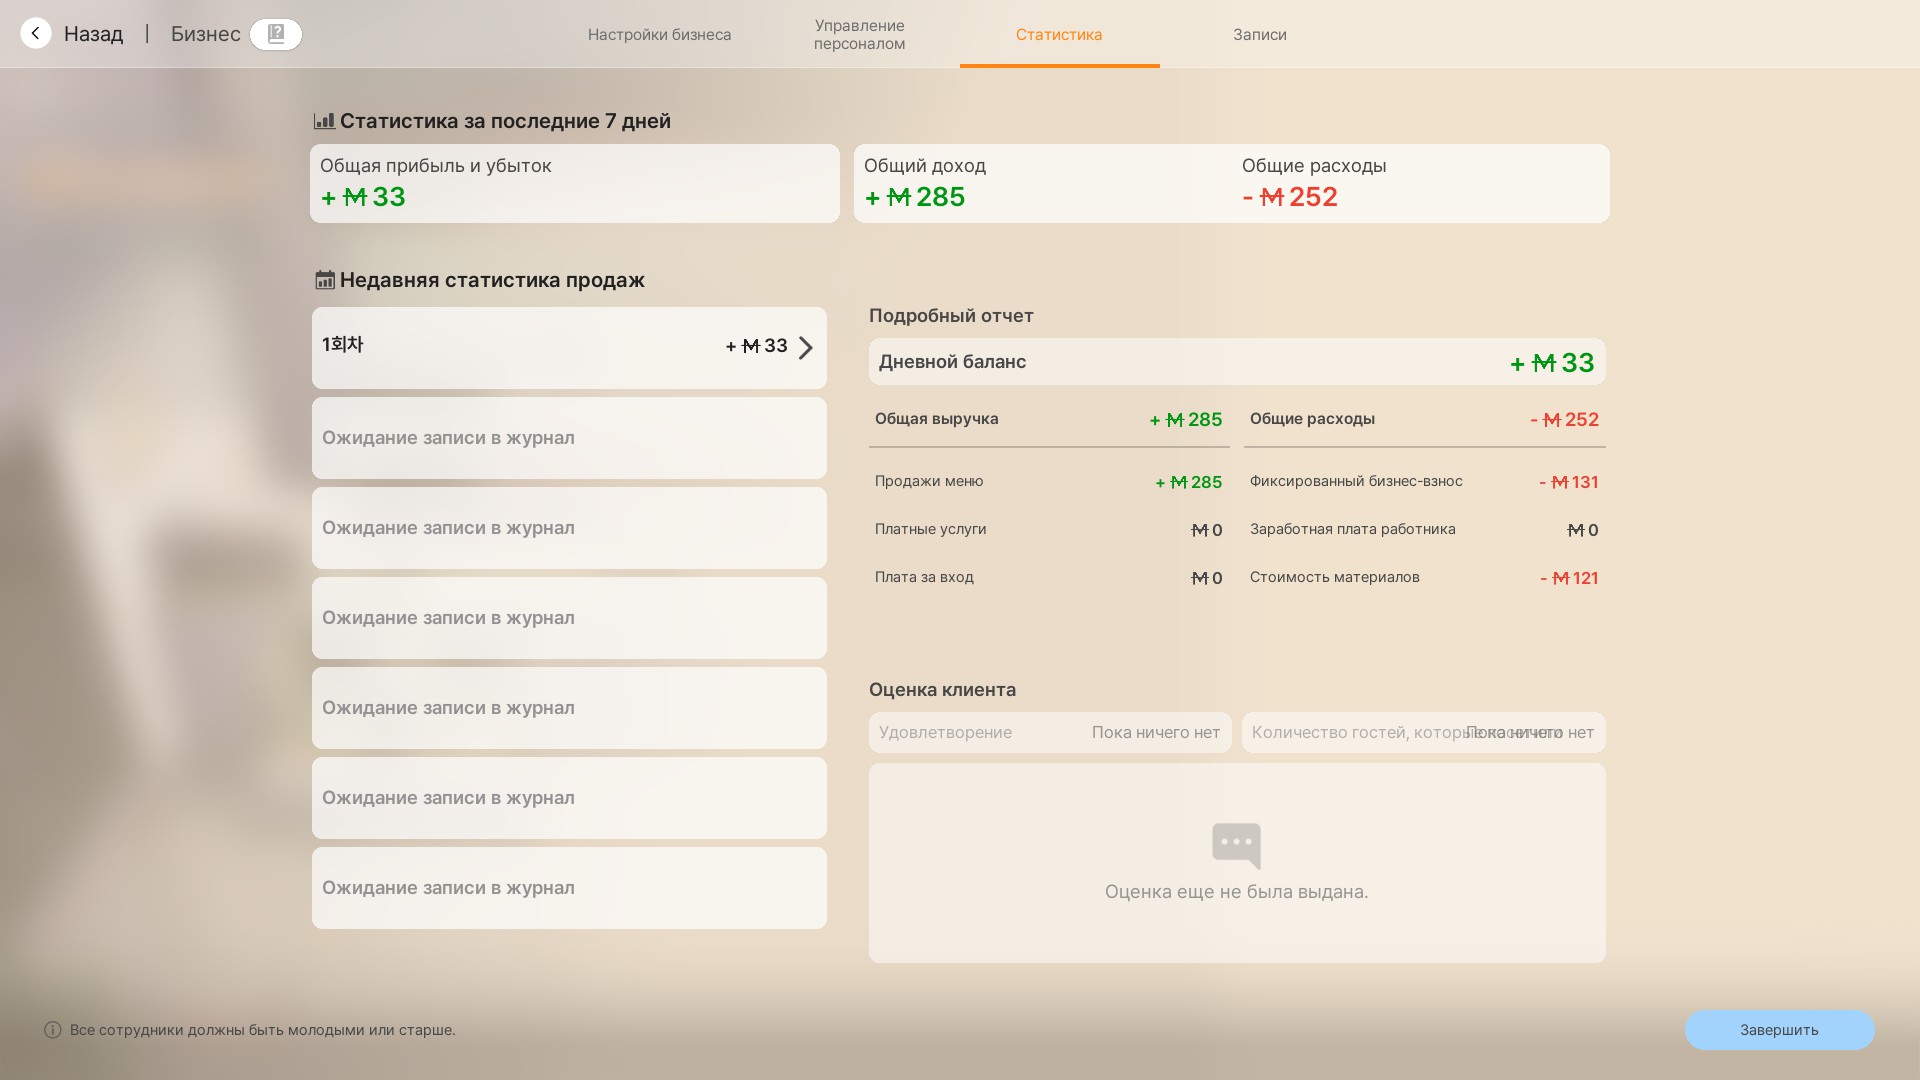Click the first Ожидание записи в журнал row

[x=569, y=438]
